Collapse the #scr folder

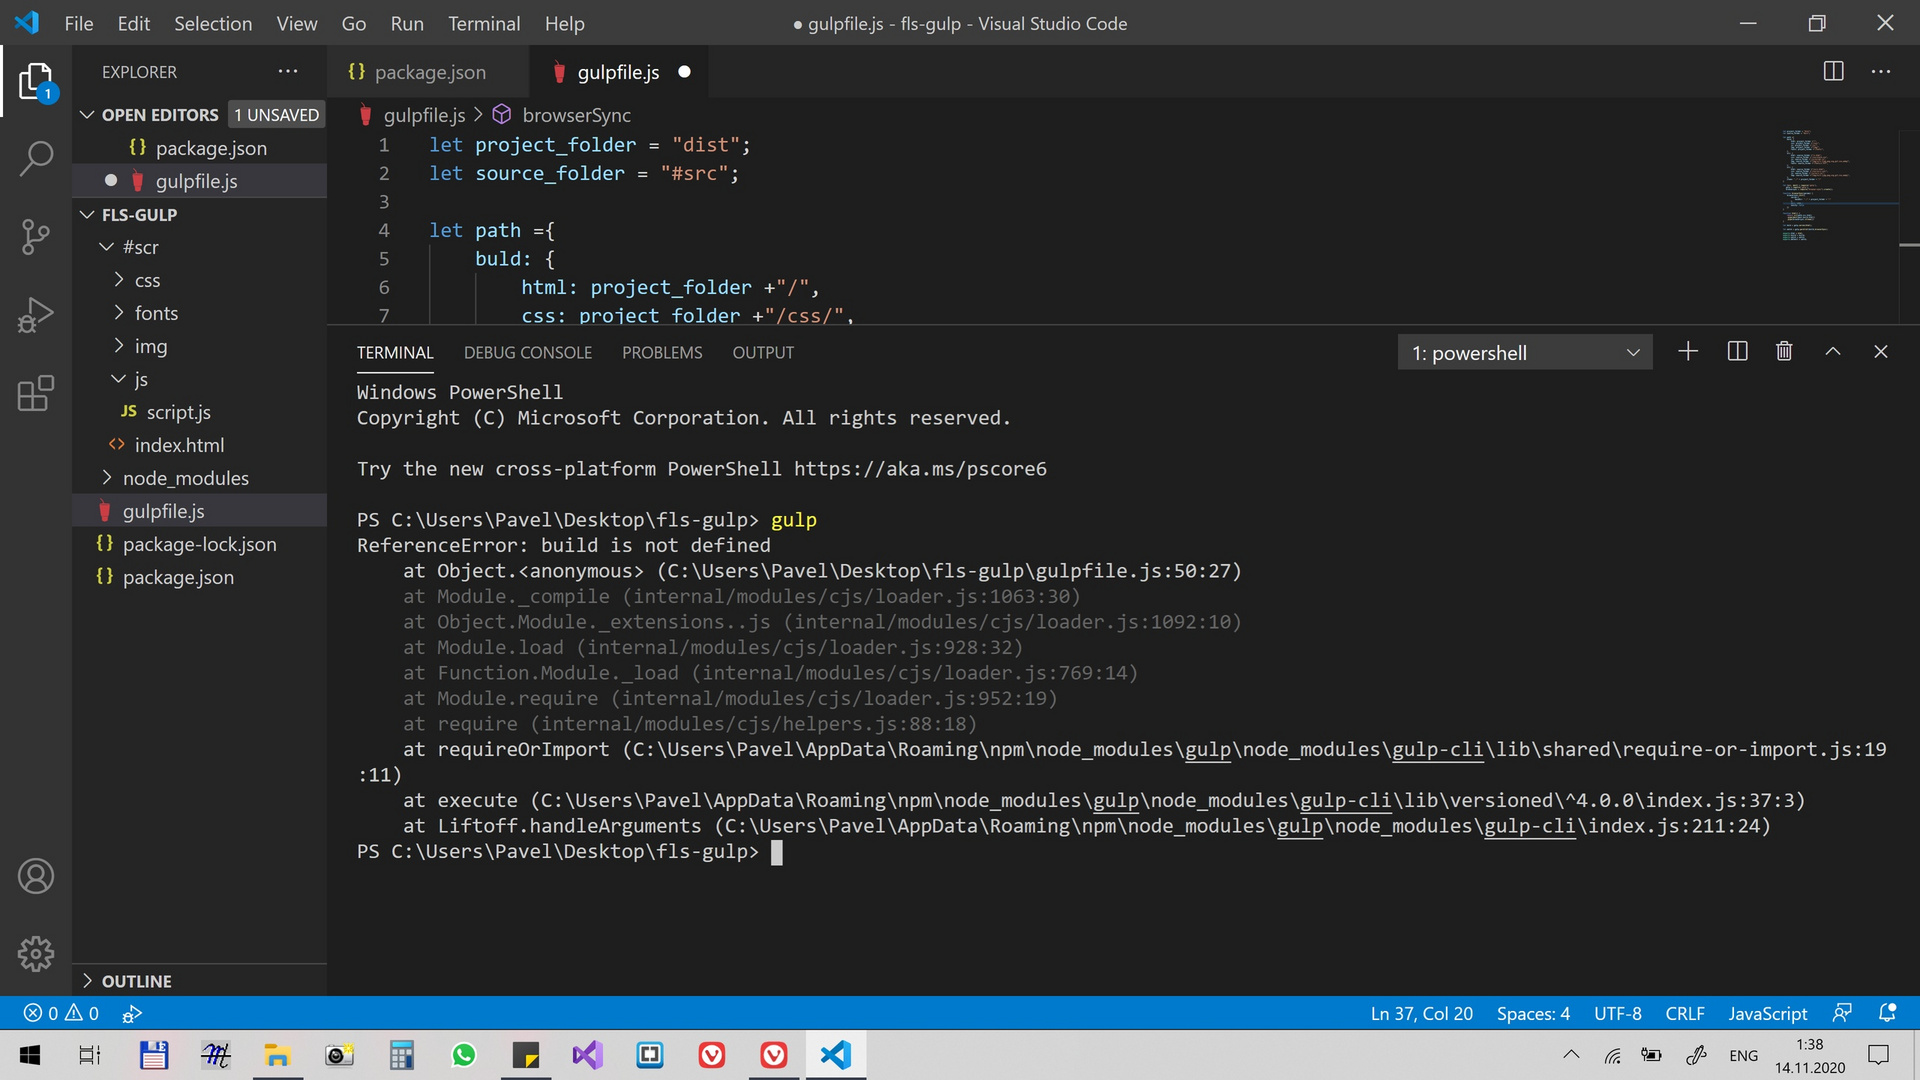click(x=107, y=247)
